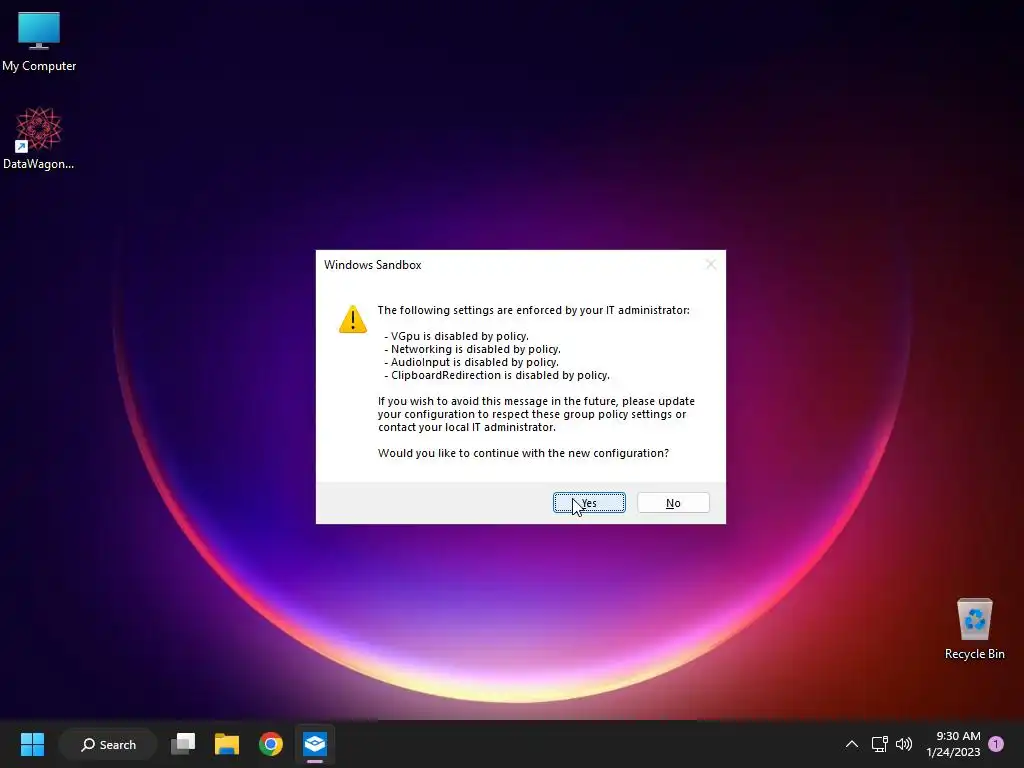This screenshot has width=1024, height=768.
Task: Click the Windows Sandbox dialog title
Action: click(x=372, y=264)
